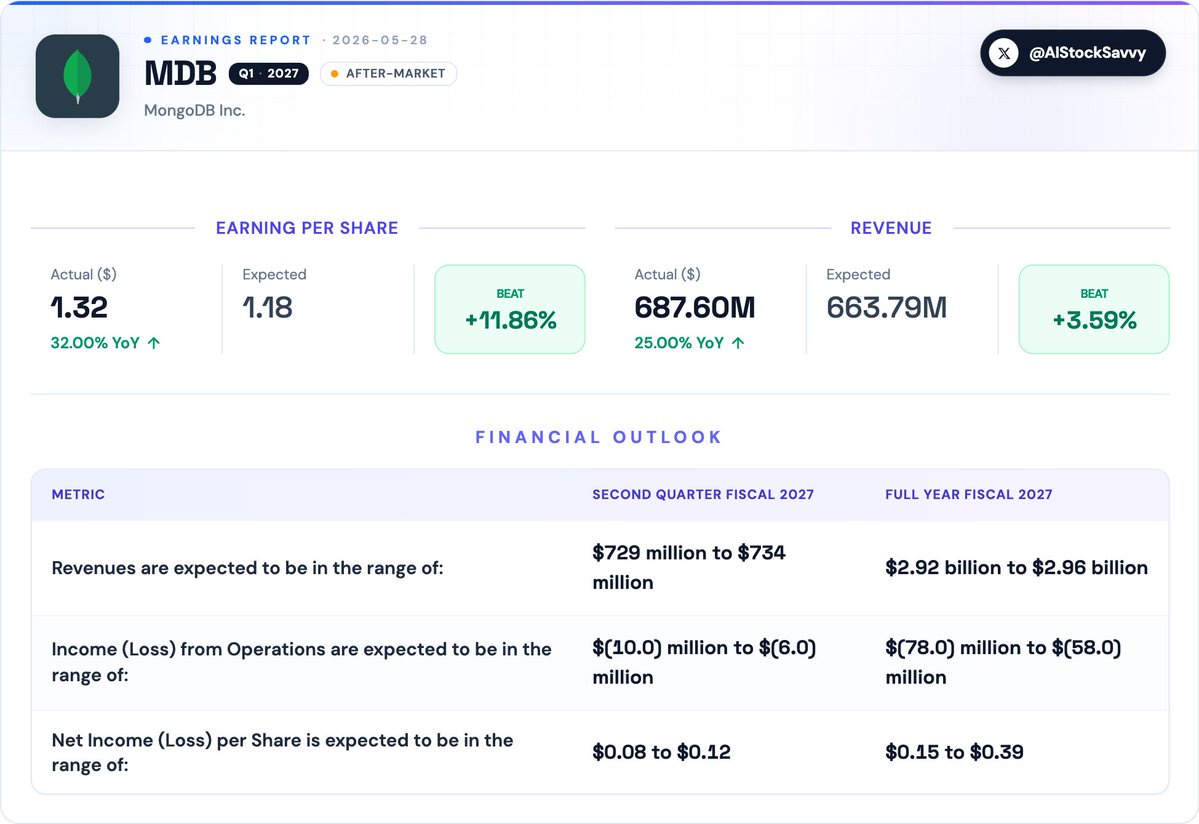Click the MDB ticker symbol

(180, 73)
